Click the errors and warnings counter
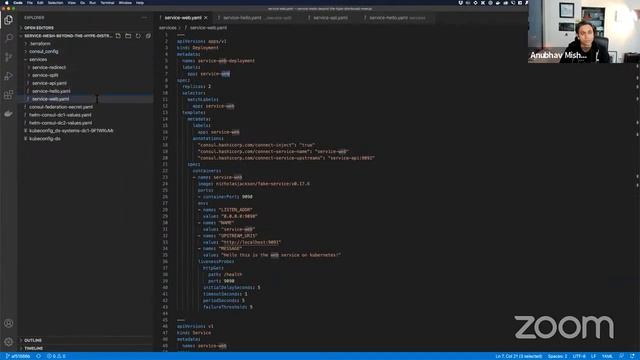The width and height of the screenshot is (640, 360). pyautogui.click(x=56, y=356)
